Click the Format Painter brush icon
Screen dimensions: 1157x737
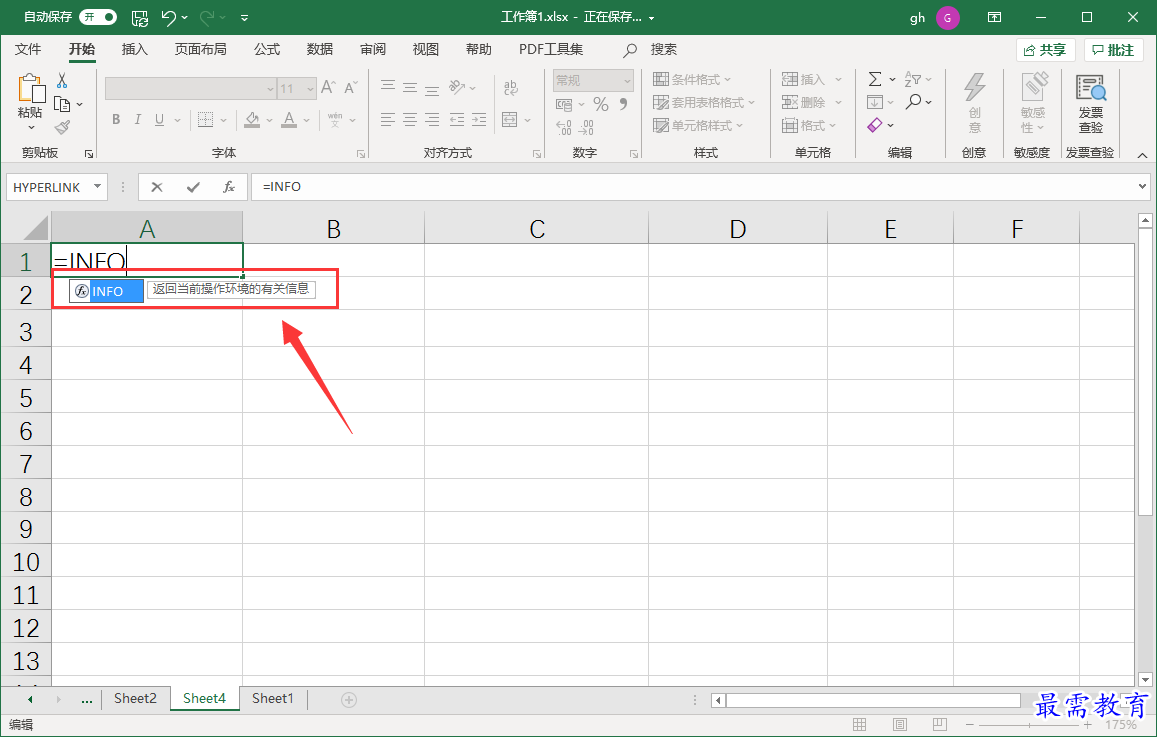coord(63,128)
